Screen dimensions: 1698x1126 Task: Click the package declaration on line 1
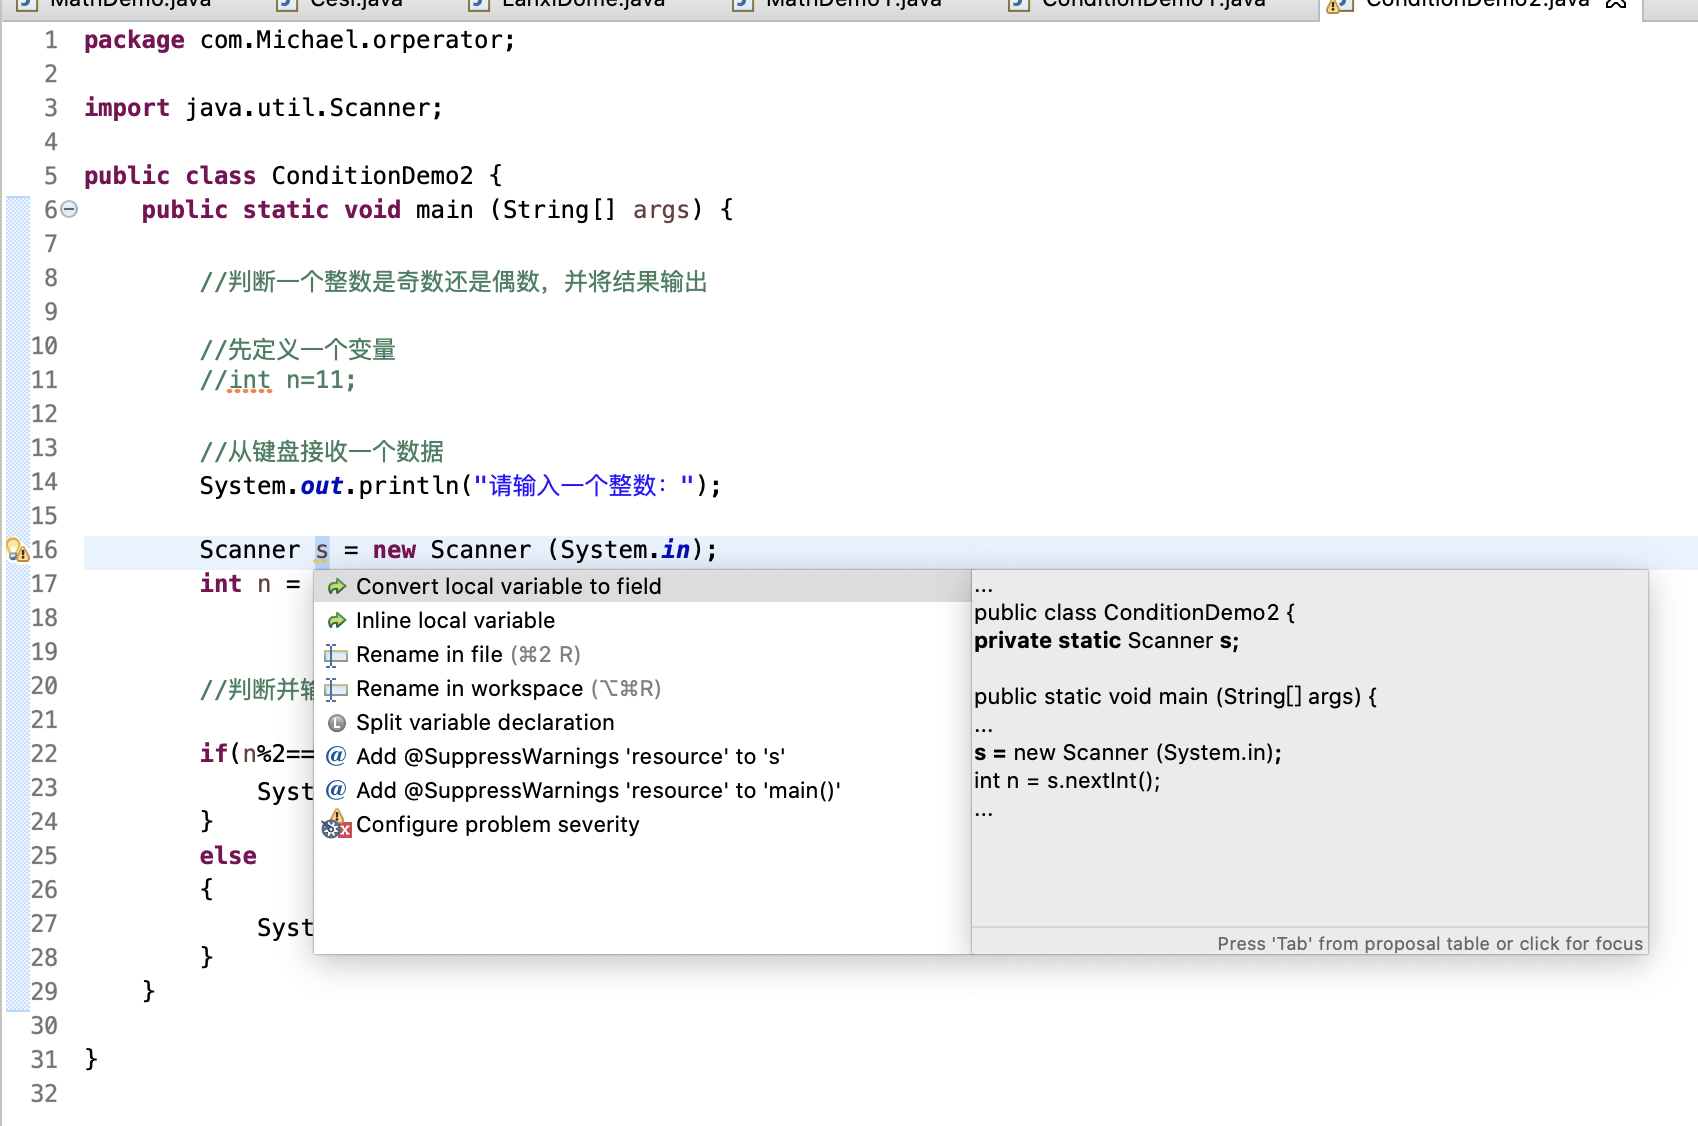(299, 40)
